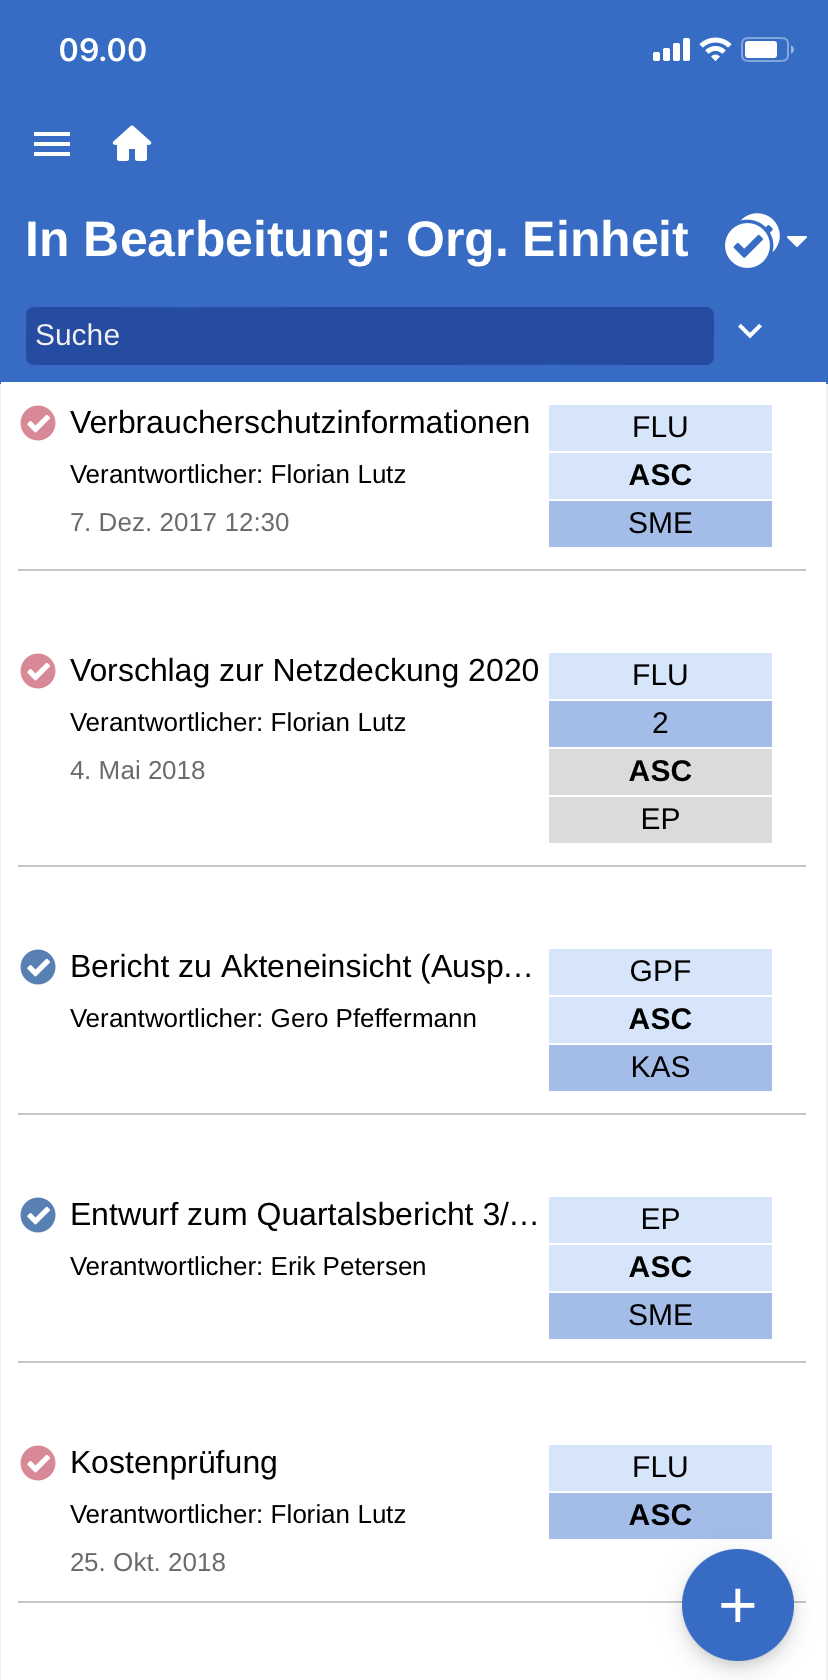The image size is (828, 1680).
Task: Tap the Wi-Fi status icon
Action: (x=715, y=49)
